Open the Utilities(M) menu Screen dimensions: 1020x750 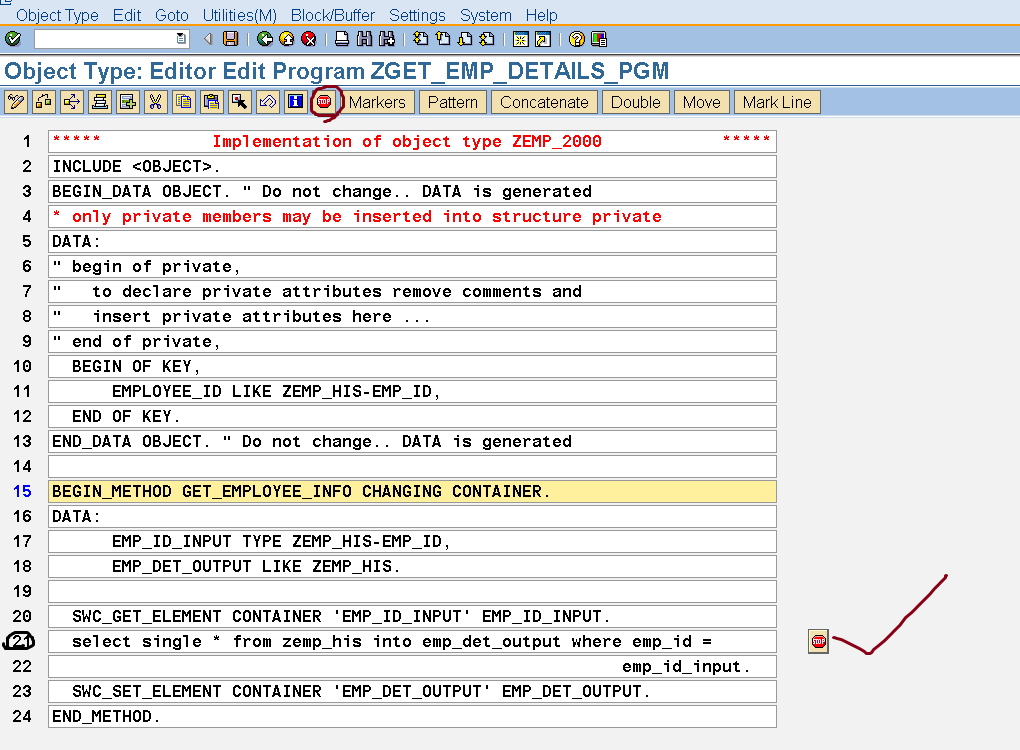[x=239, y=15]
